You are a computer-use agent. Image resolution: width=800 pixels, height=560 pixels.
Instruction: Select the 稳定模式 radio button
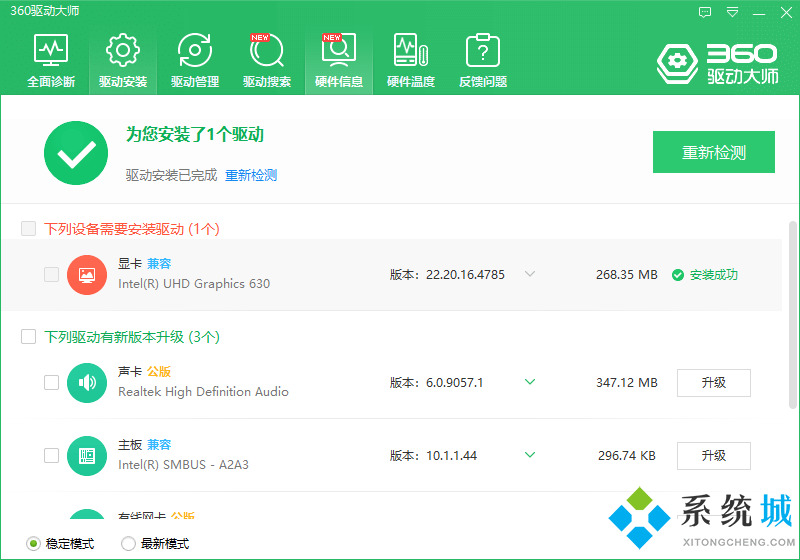[33, 544]
